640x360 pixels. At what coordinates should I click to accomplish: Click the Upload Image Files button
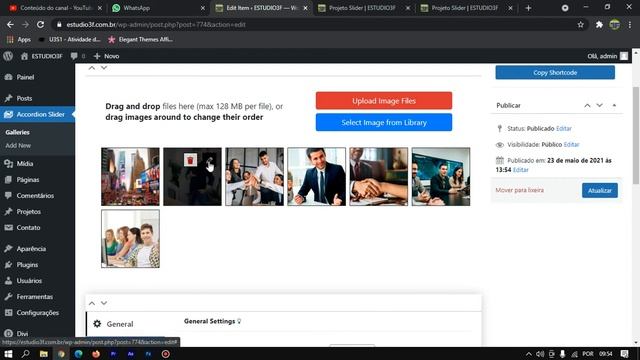pyautogui.click(x=384, y=101)
